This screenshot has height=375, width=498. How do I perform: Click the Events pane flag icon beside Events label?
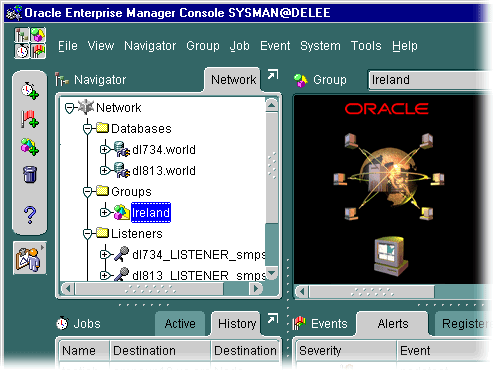tap(299, 323)
